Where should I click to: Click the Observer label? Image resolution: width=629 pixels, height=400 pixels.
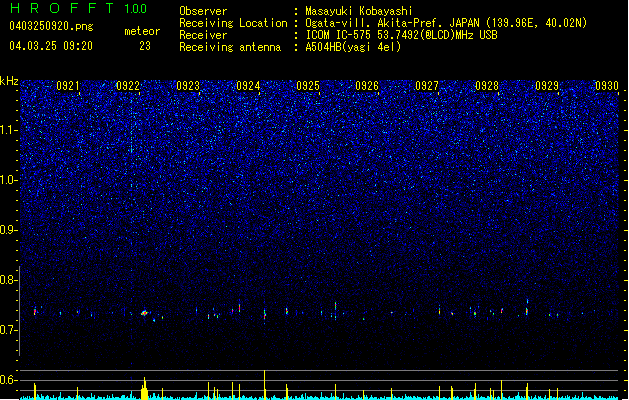pos(203,11)
